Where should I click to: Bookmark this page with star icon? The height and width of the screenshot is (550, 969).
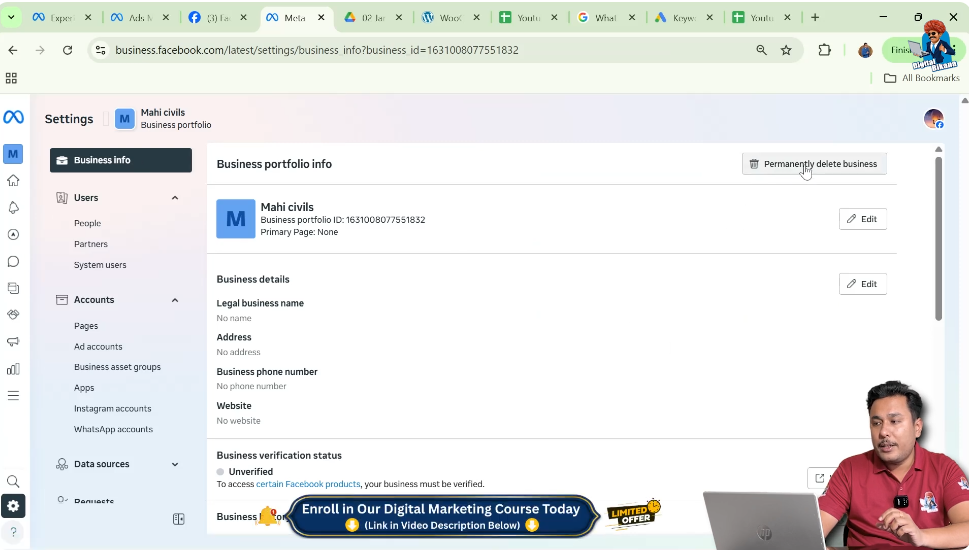point(786,50)
